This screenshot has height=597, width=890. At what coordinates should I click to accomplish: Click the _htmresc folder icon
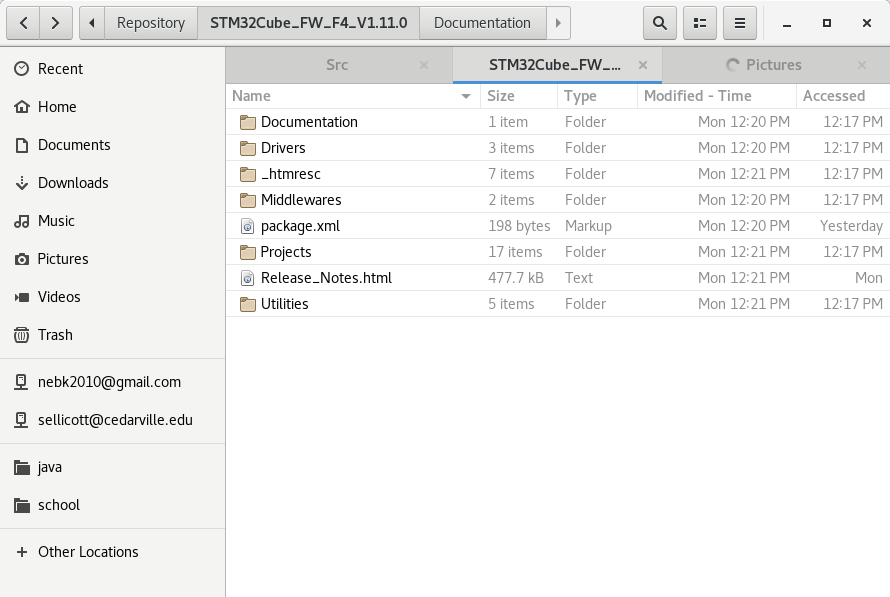247,174
